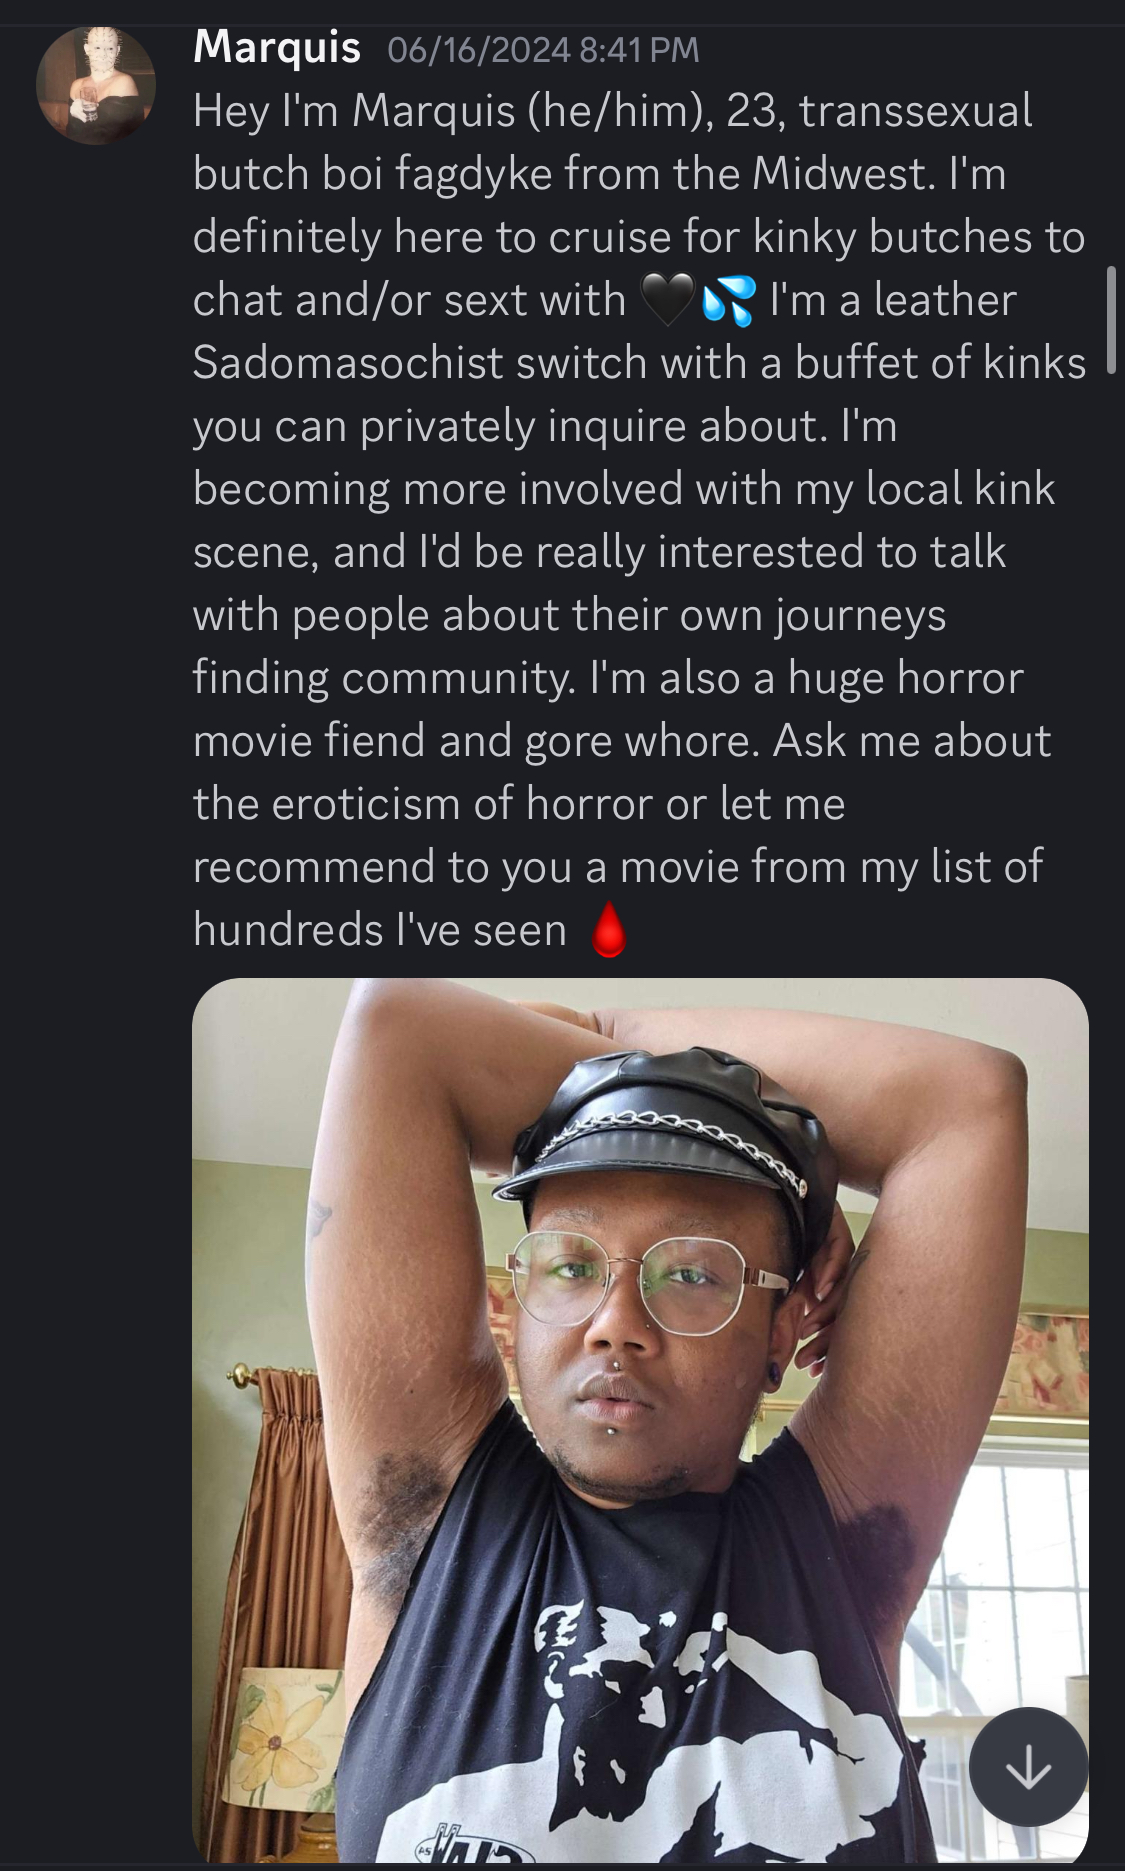This screenshot has width=1125, height=1871.
Task: Click the red blood drop emoji
Action: [x=609, y=930]
